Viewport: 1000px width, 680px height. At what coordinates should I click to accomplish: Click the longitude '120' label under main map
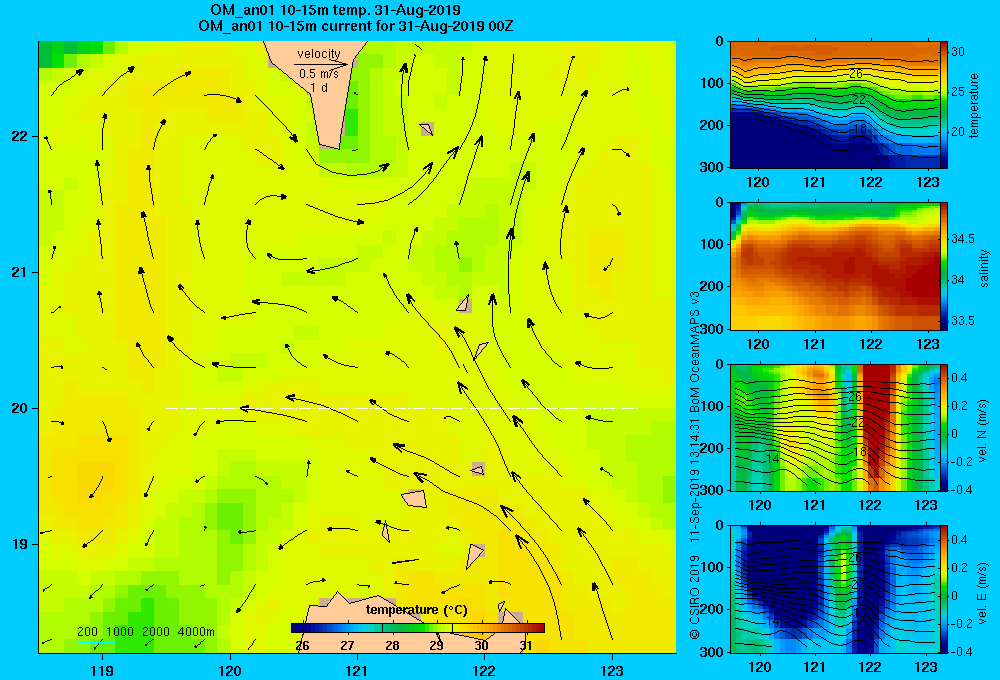click(230, 670)
